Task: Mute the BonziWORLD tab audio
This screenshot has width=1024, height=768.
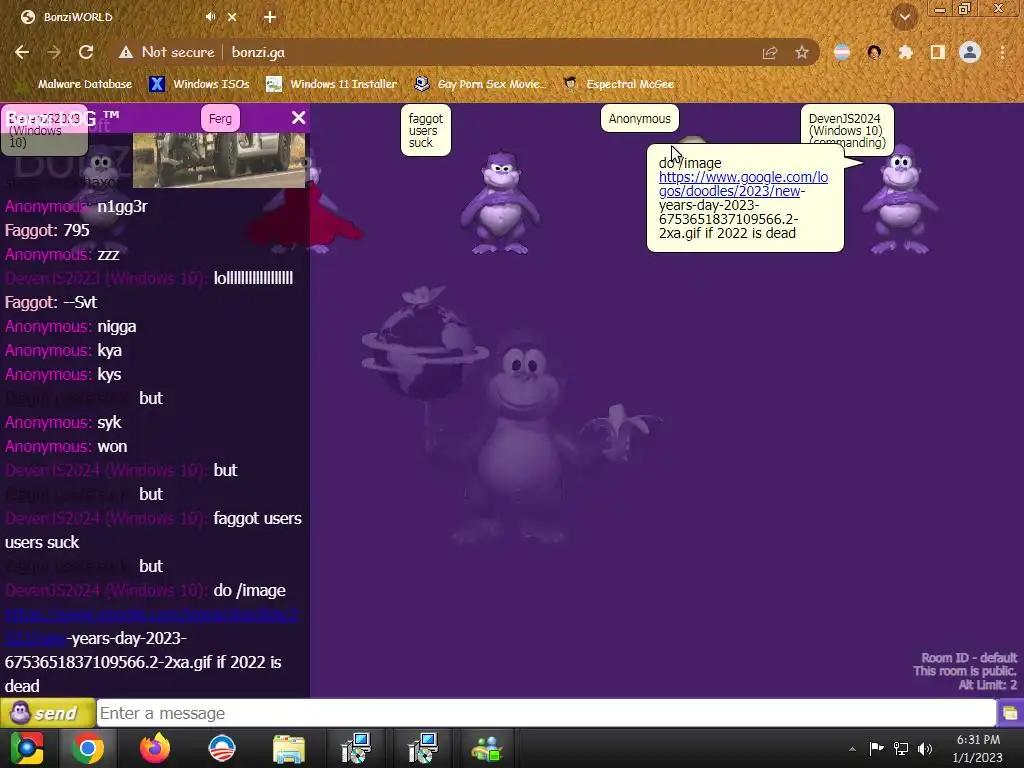Action: (x=210, y=17)
